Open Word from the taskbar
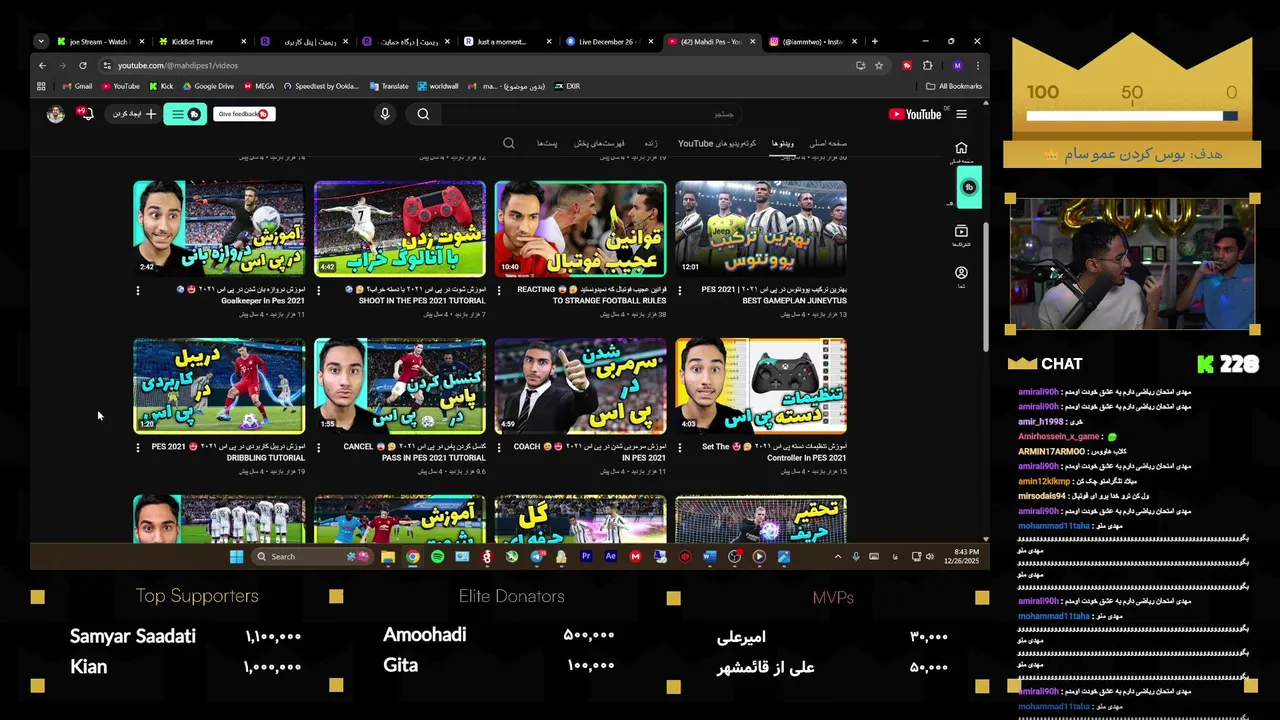The height and width of the screenshot is (720, 1280). coord(710,557)
